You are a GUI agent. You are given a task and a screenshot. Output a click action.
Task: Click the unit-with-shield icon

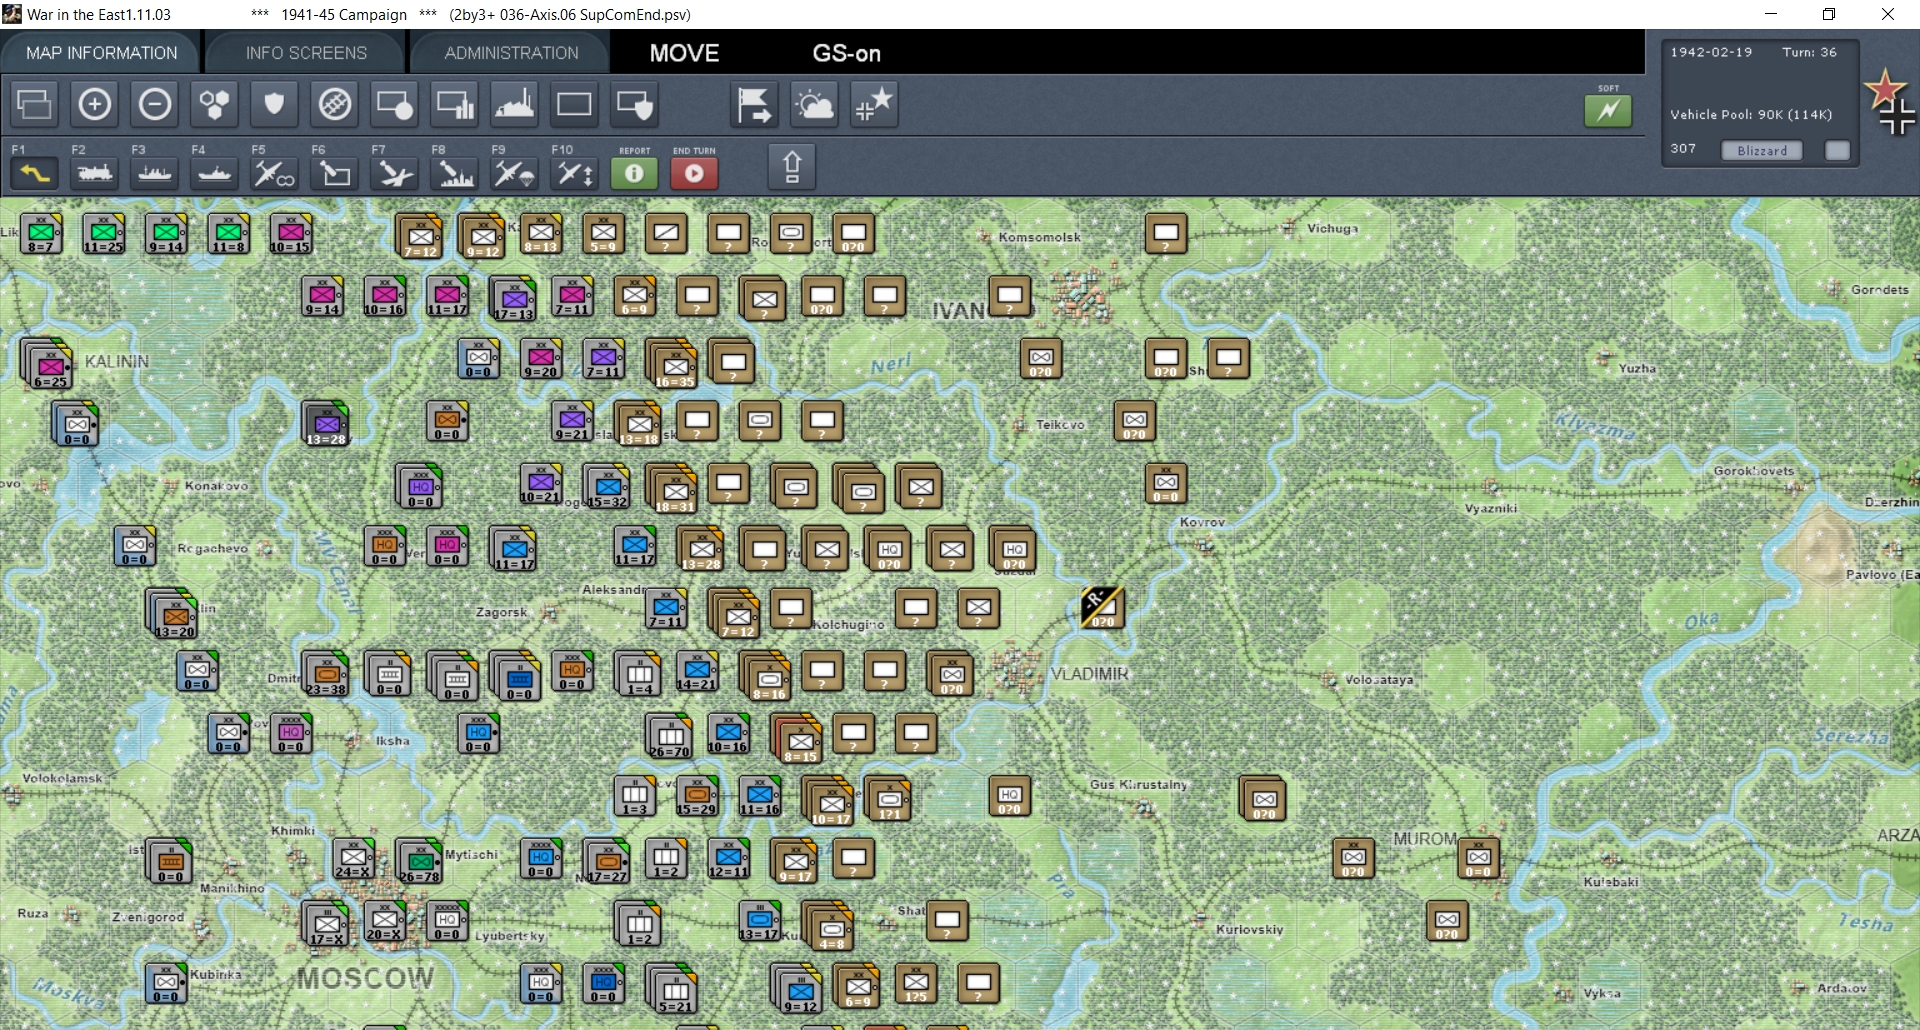click(x=634, y=104)
